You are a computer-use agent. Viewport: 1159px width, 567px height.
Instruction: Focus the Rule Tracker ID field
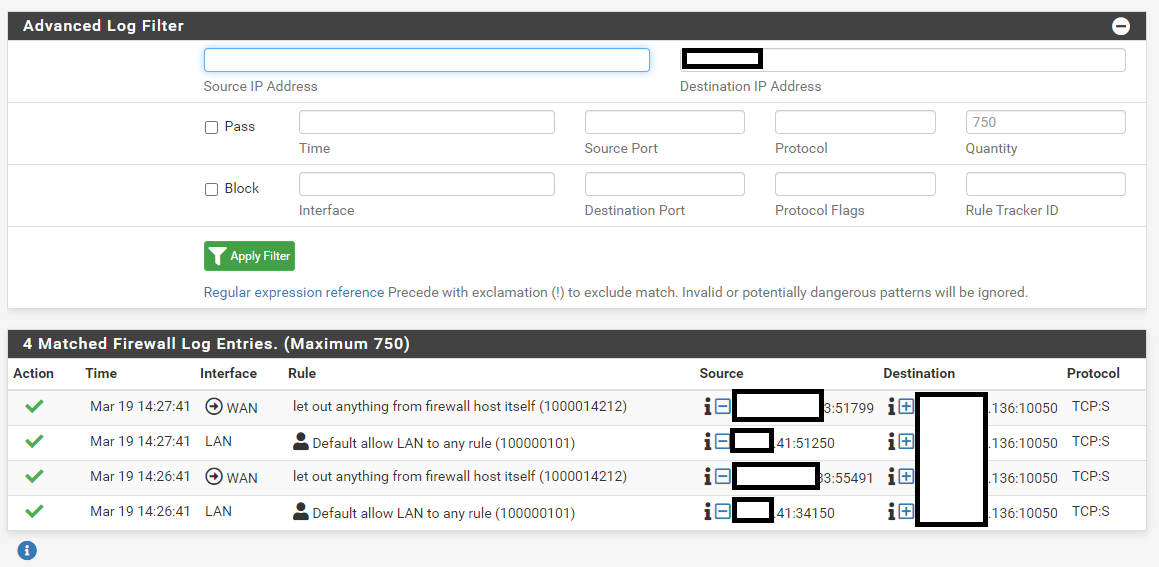[x=1045, y=184]
